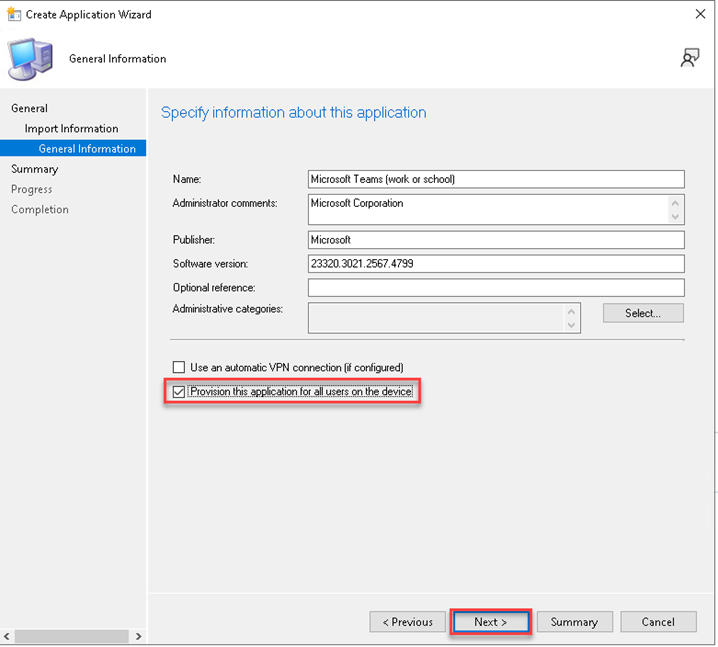
Task: Open Import Information step in sidebar
Action: click(x=71, y=128)
